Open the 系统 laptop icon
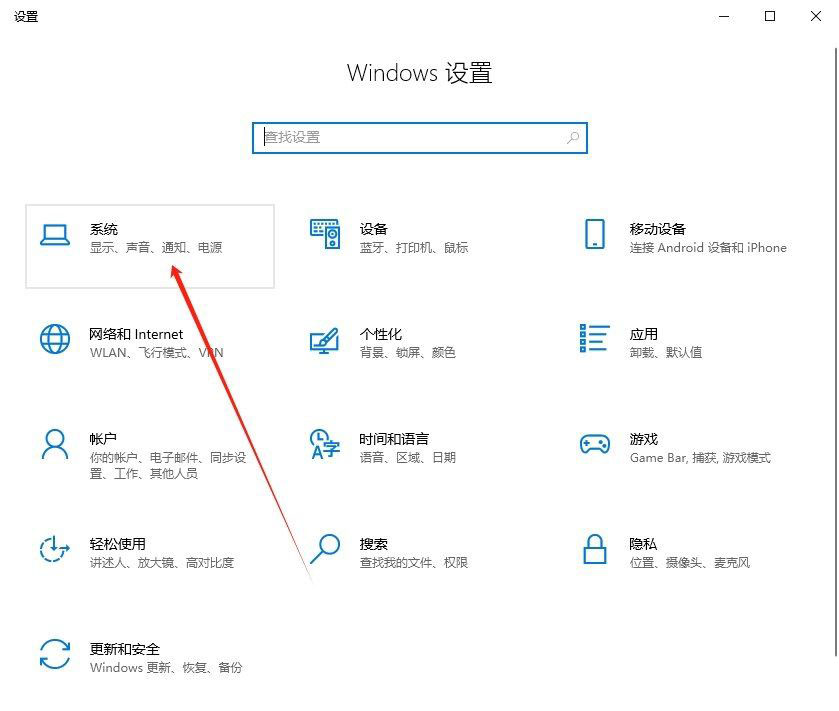The image size is (839, 711). (55, 235)
